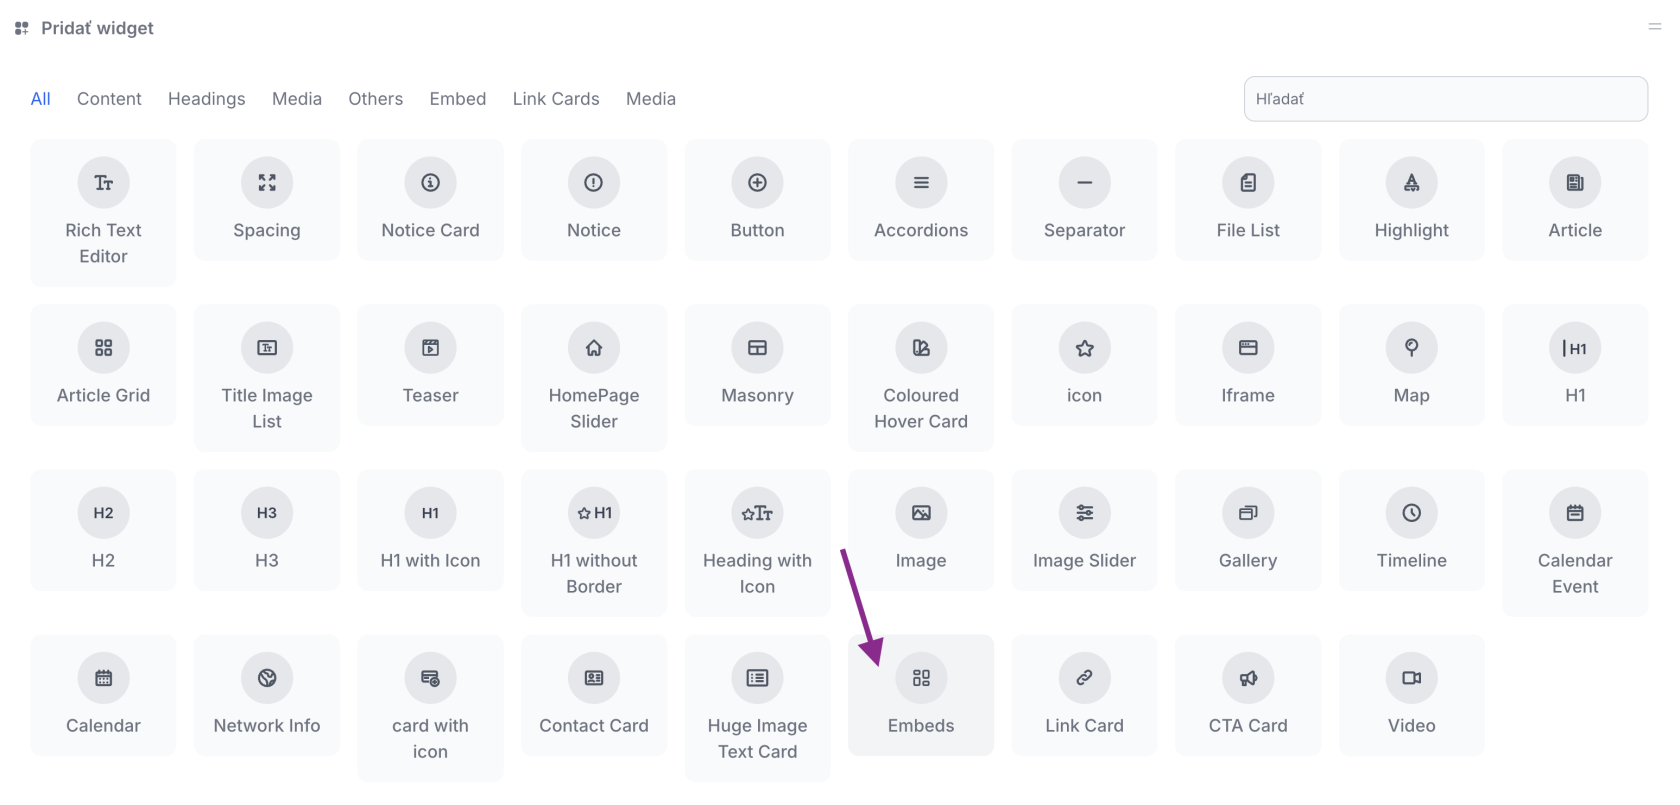Show the All widgets tab
The width and height of the screenshot is (1680, 805).
pos(41,99)
